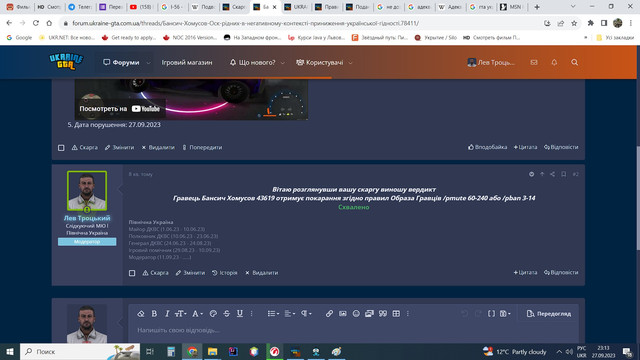Open the text color dropdown
Screen dimensions: 640x360
click(x=197, y=313)
